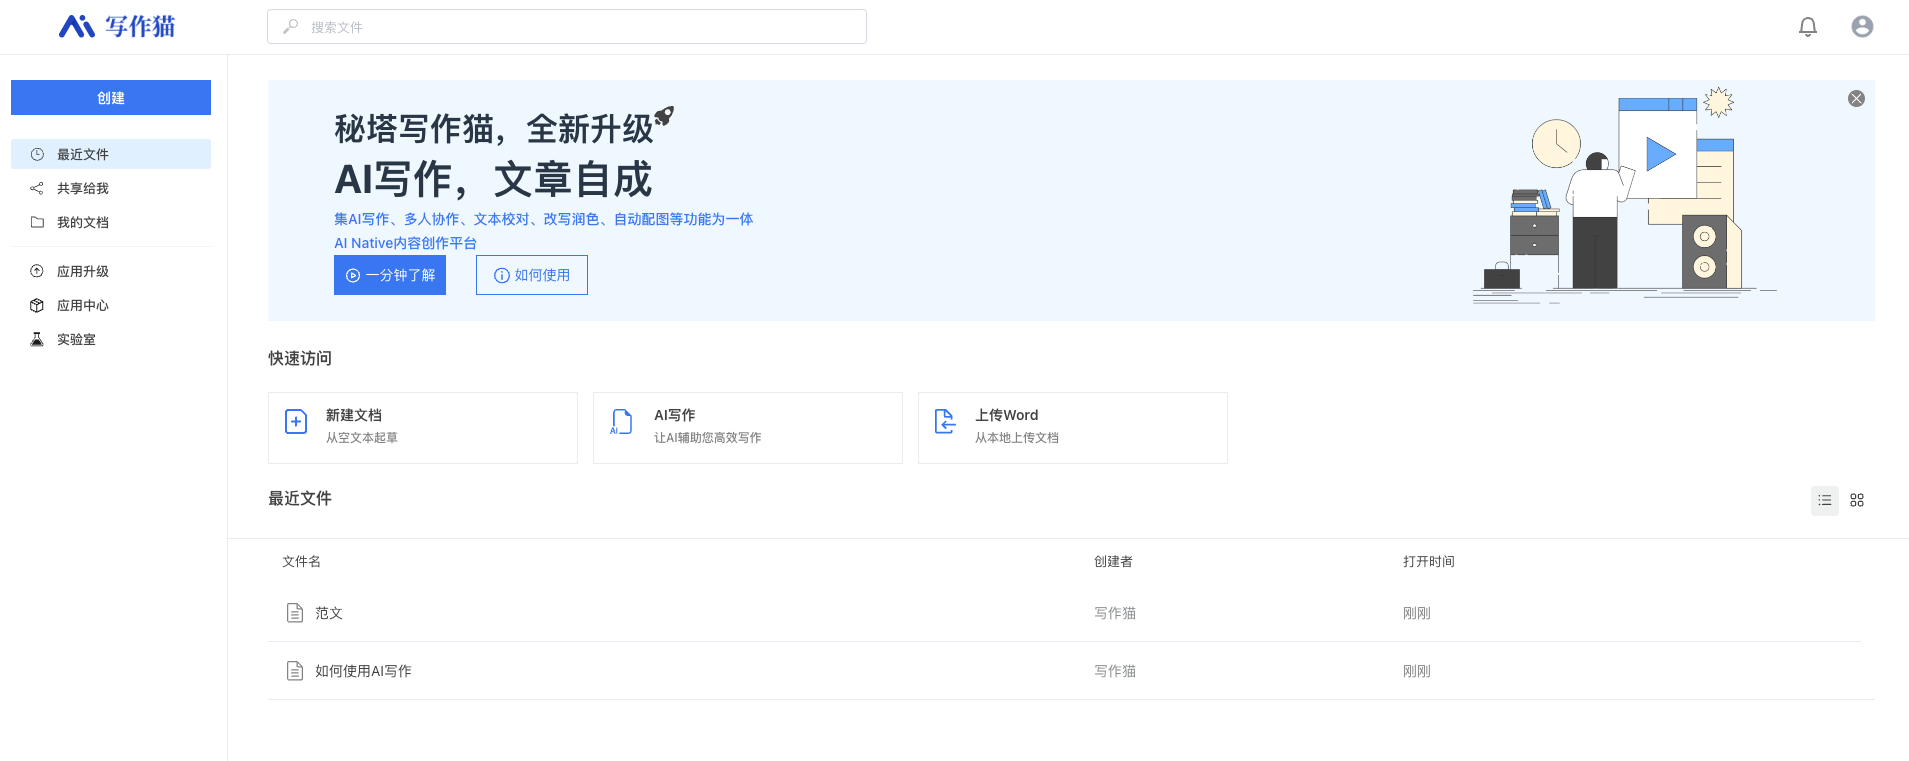Click the upgrade arrow icon beside 应用升级

tap(37, 271)
